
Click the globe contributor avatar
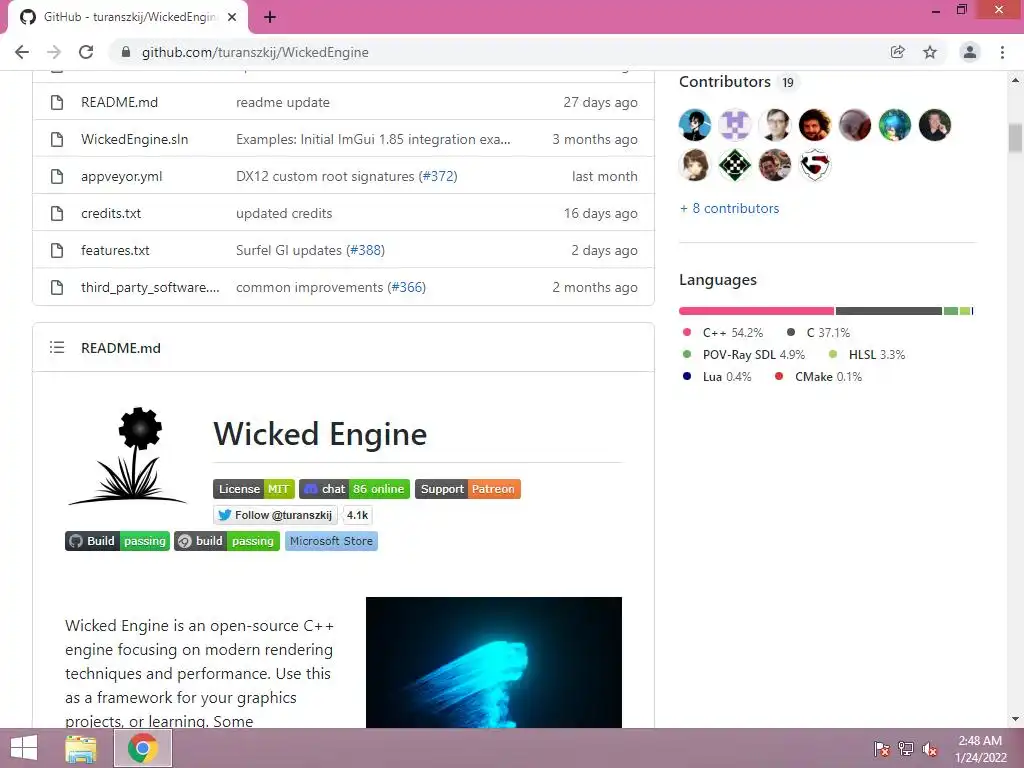point(895,125)
